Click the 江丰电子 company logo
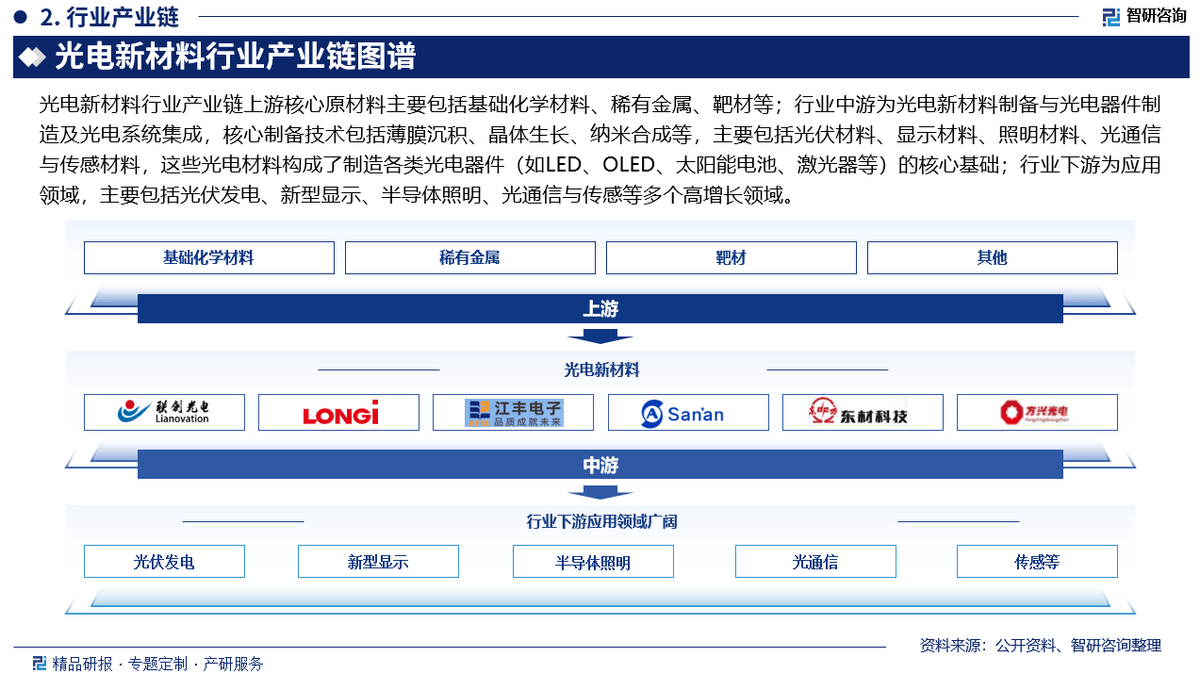This screenshot has height=673, width=1200. [x=513, y=412]
